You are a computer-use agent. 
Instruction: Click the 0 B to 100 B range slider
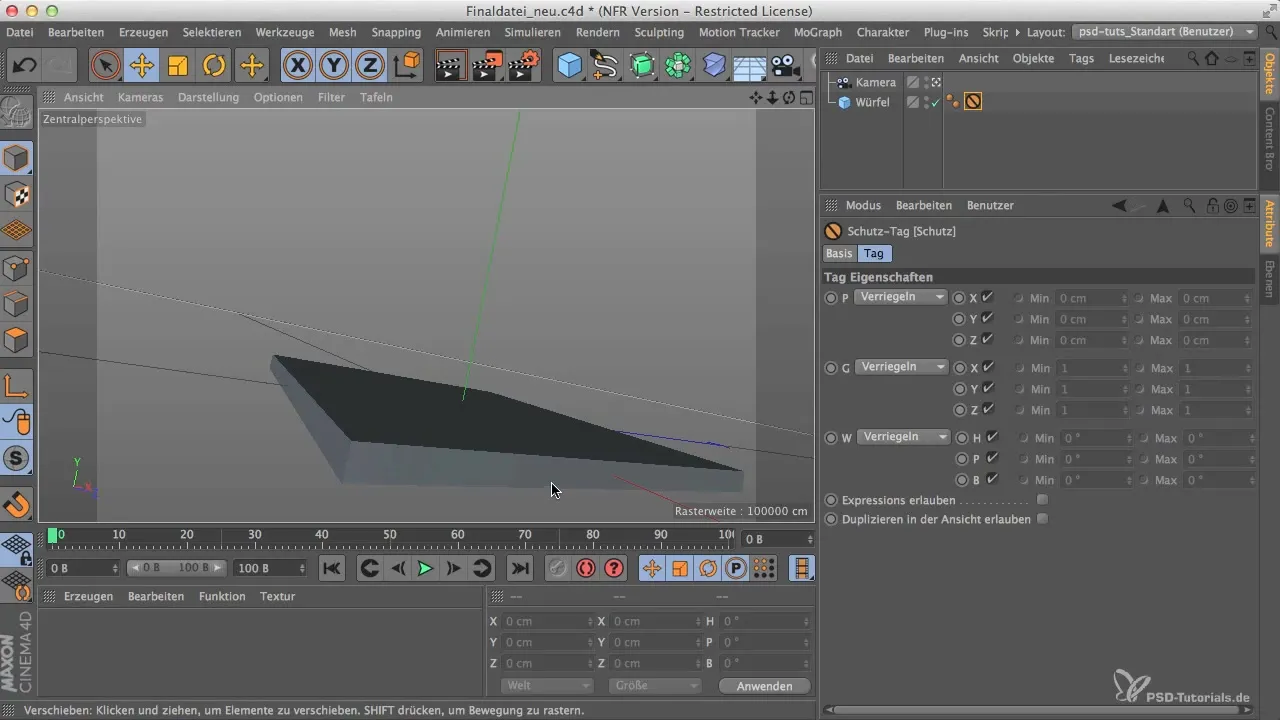coord(176,568)
